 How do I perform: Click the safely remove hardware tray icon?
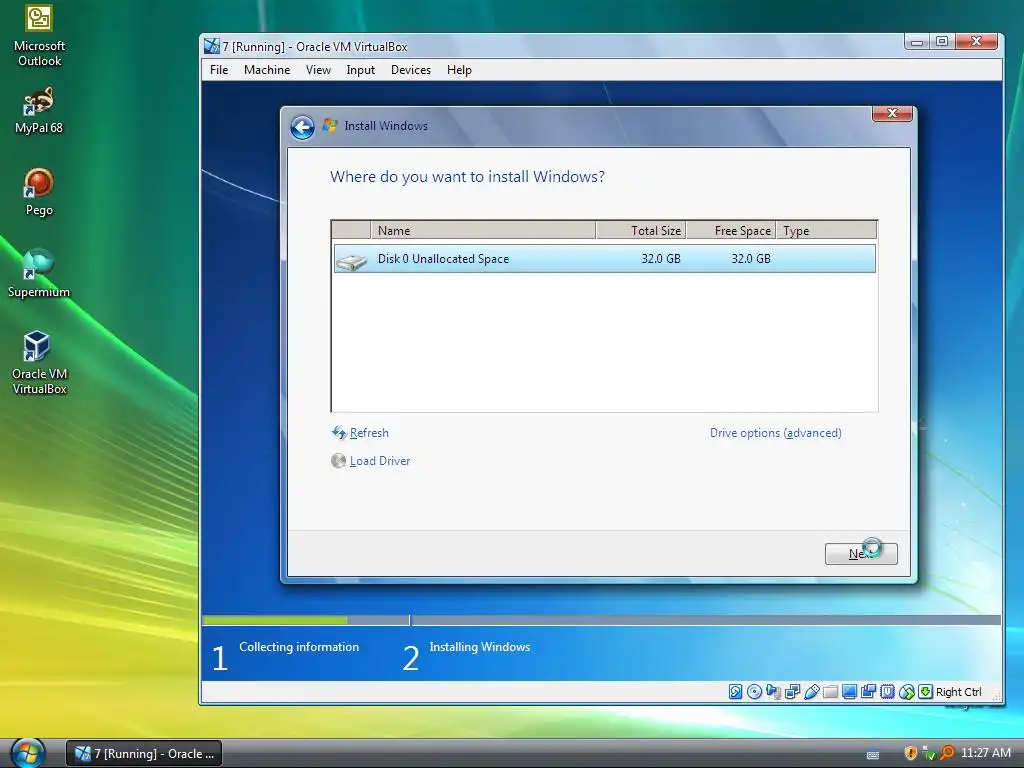929,753
